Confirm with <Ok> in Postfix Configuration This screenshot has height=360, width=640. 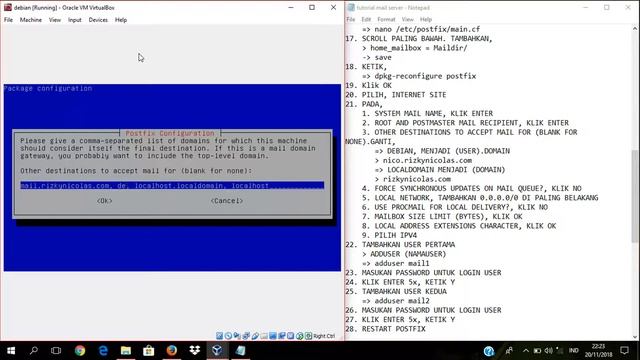pyautogui.click(x=104, y=201)
